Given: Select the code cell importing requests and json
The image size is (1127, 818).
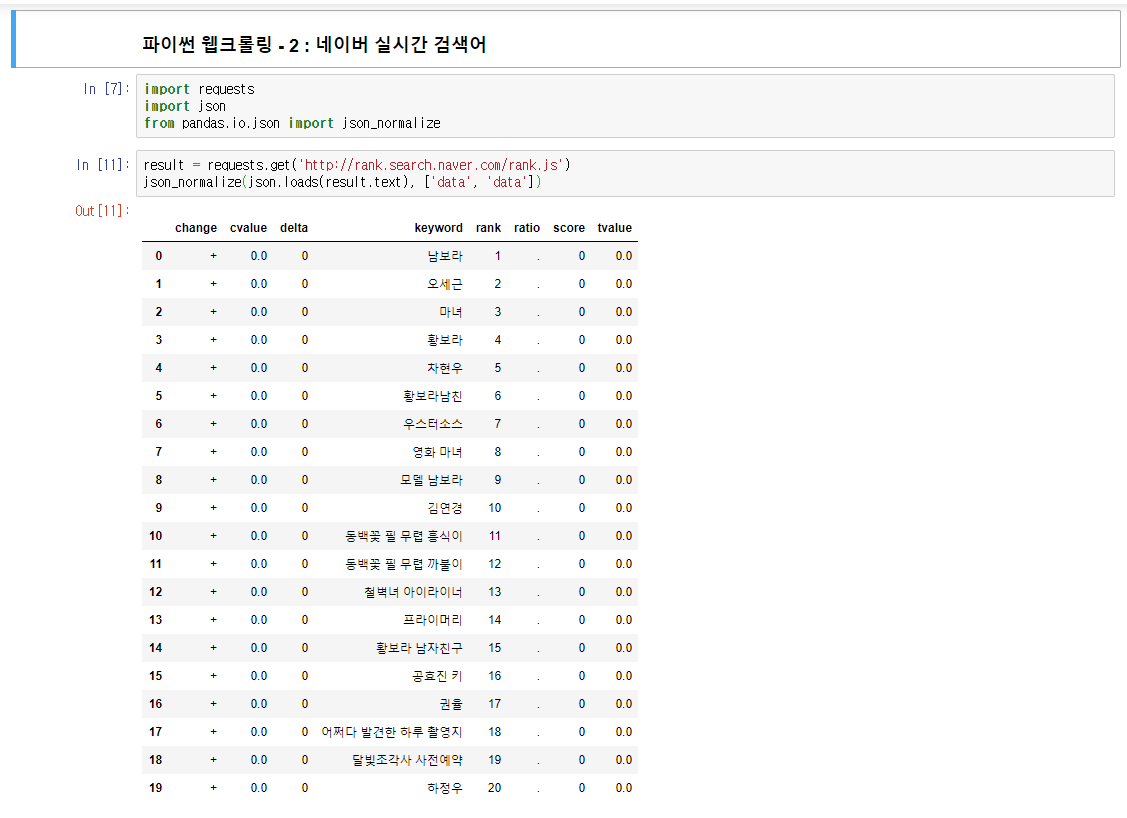Looking at the screenshot, I should coord(625,106).
